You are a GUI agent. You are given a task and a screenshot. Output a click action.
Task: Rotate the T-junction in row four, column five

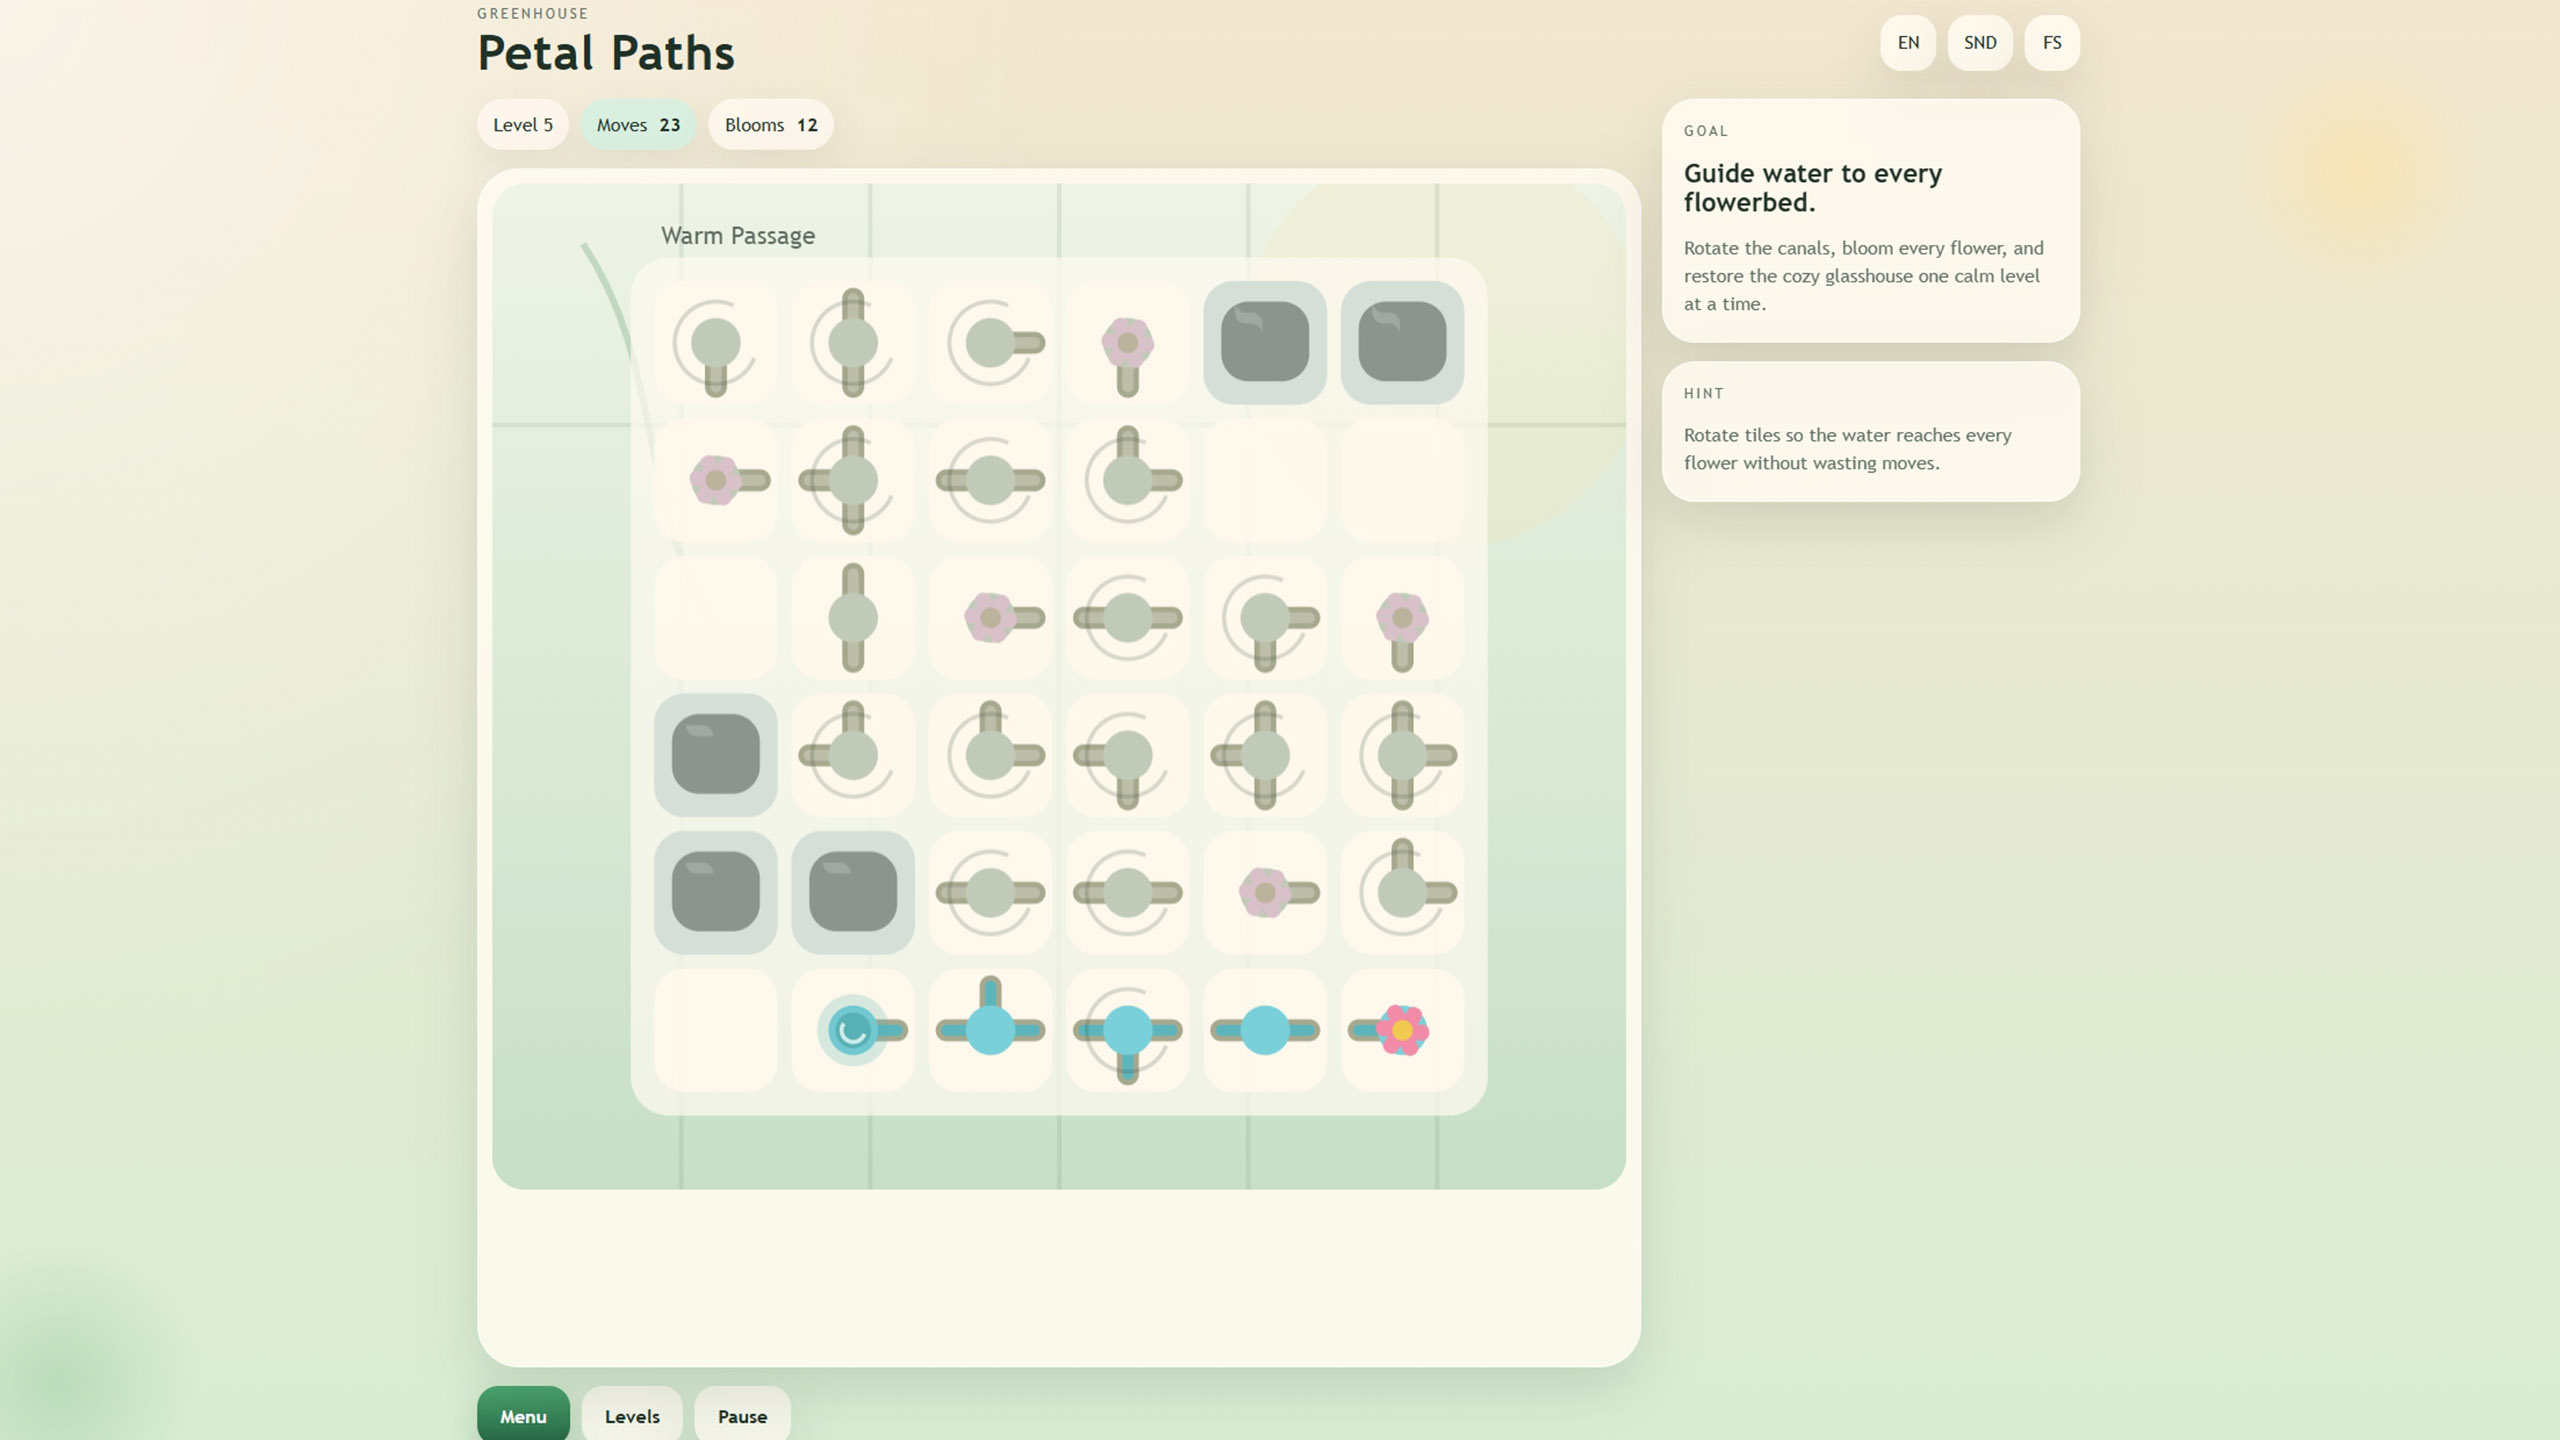pos(1265,755)
